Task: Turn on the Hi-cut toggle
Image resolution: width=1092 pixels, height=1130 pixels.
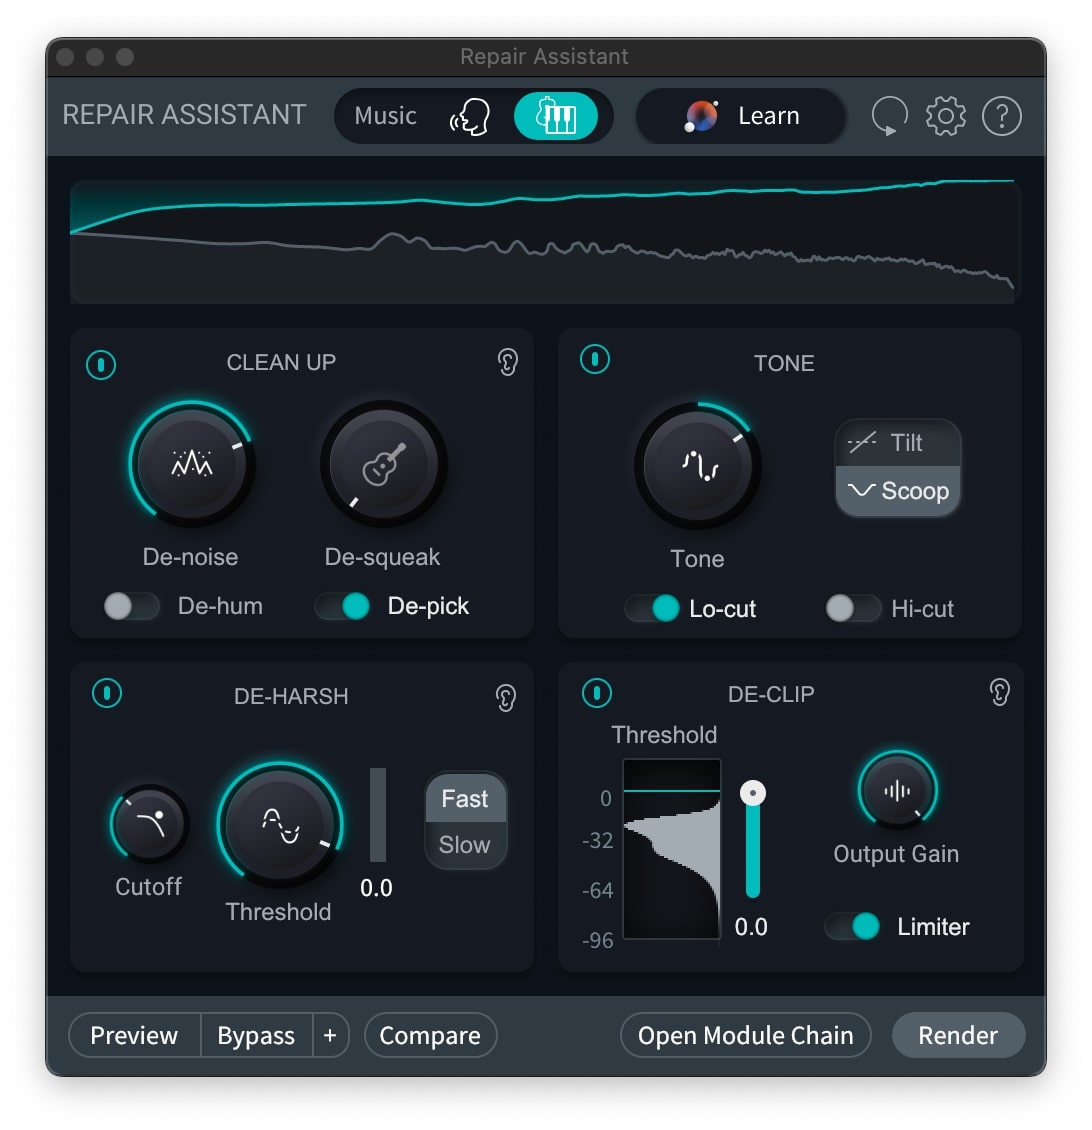Action: pos(853,608)
